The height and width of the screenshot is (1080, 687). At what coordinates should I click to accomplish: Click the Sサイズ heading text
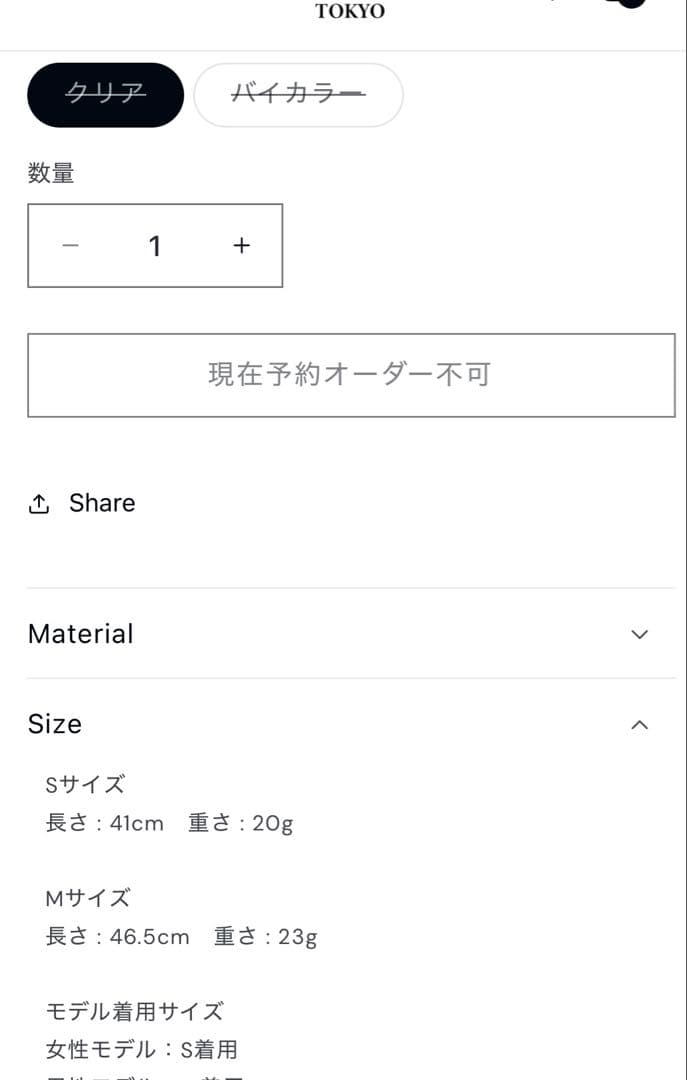pyautogui.click(x=85, y=784)
